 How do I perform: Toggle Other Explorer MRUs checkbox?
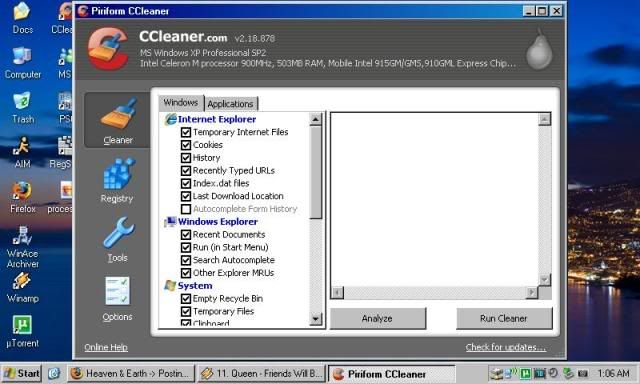coord(186,273)
